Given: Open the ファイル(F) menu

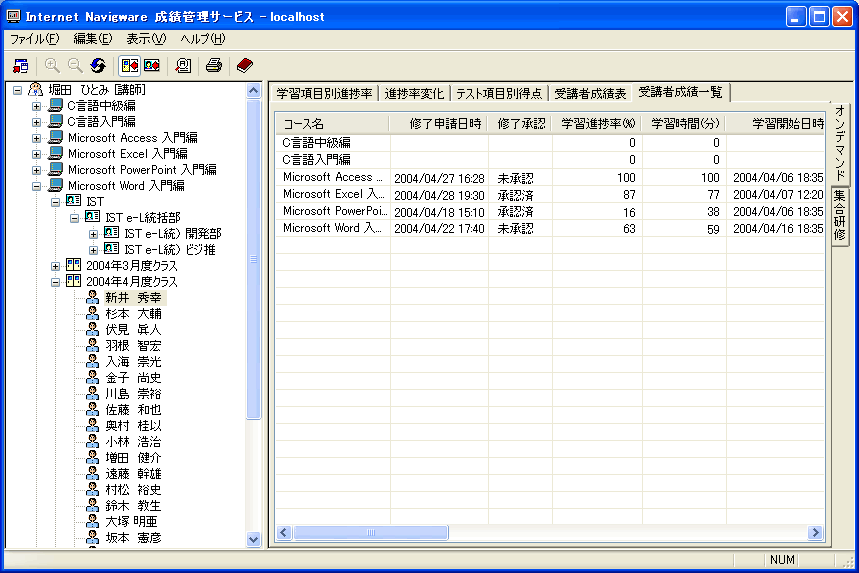Looking at the screenshot, I should (35, 39).
